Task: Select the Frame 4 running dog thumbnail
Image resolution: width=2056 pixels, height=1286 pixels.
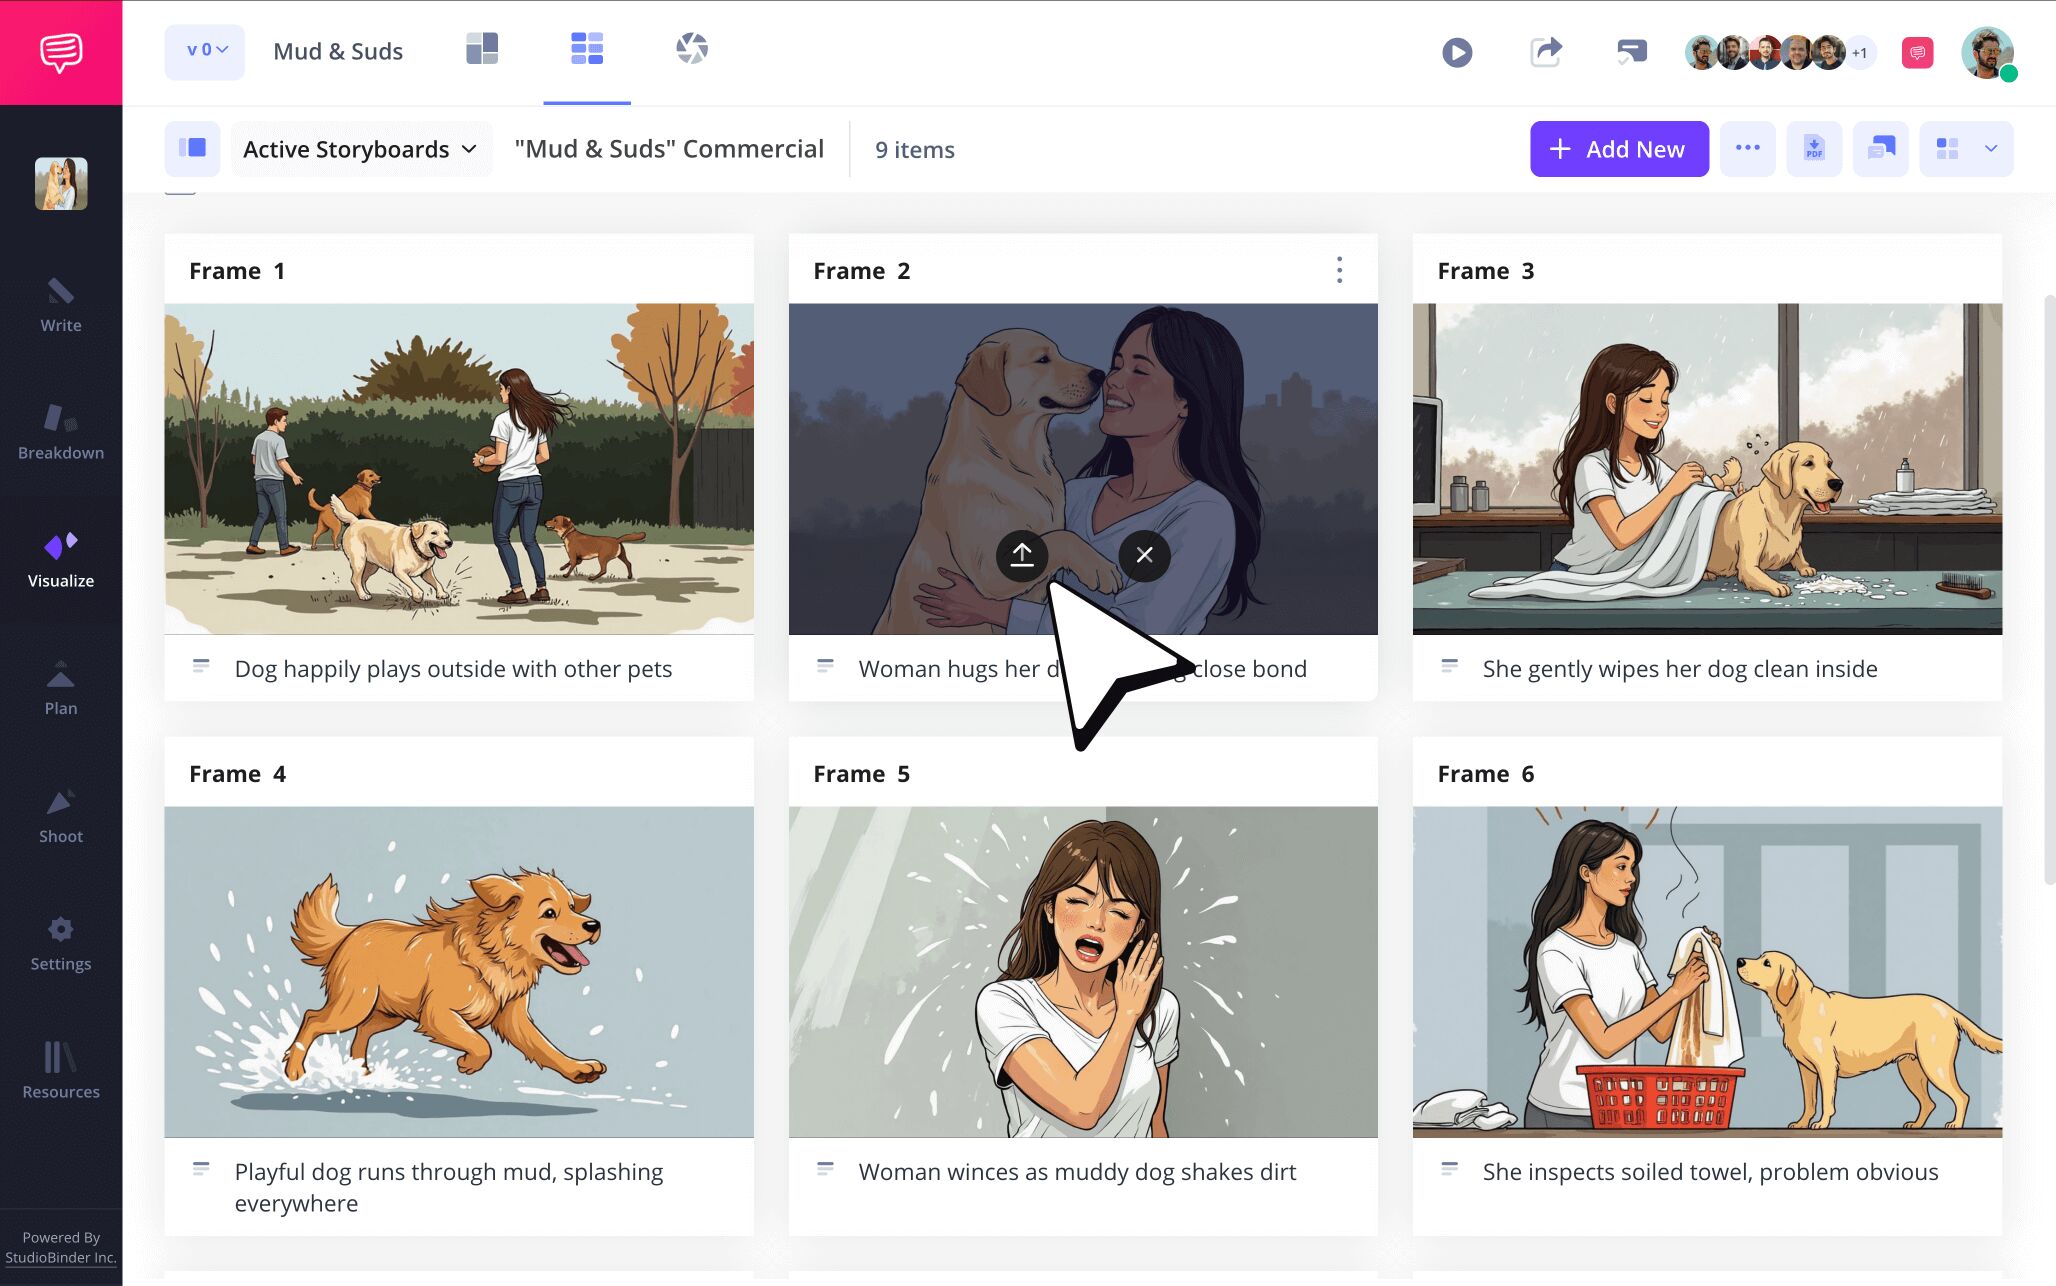Action: pyautogui.click(x=459, y=971)
